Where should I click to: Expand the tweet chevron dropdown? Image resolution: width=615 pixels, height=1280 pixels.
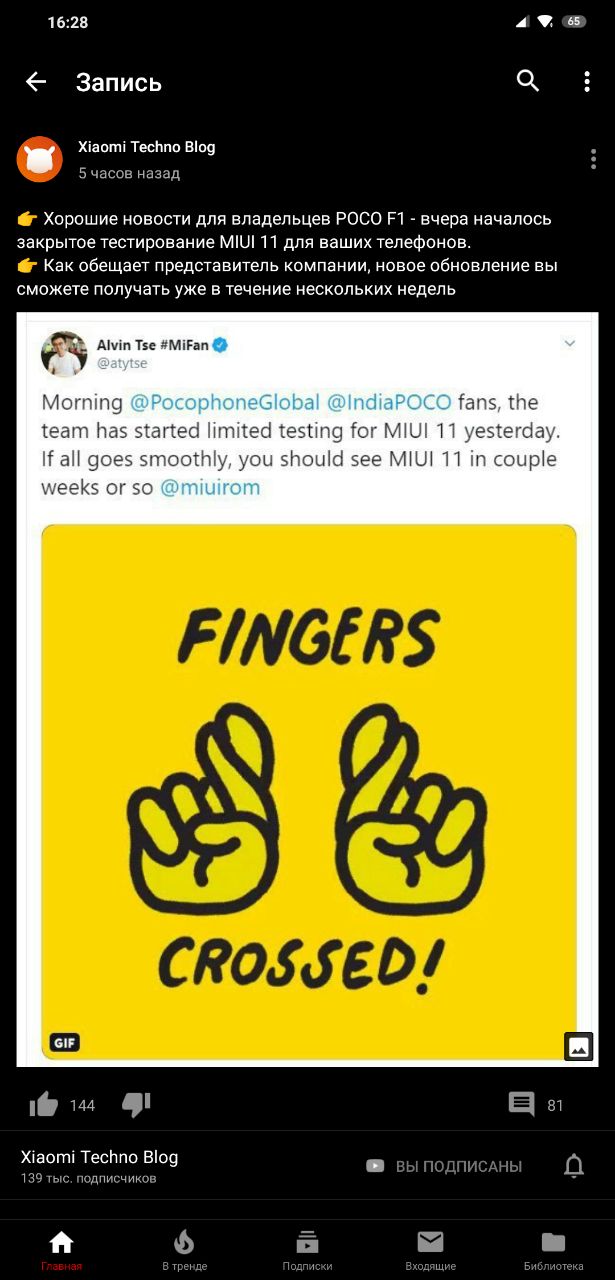pyautogui.click(x=570, y=343)
